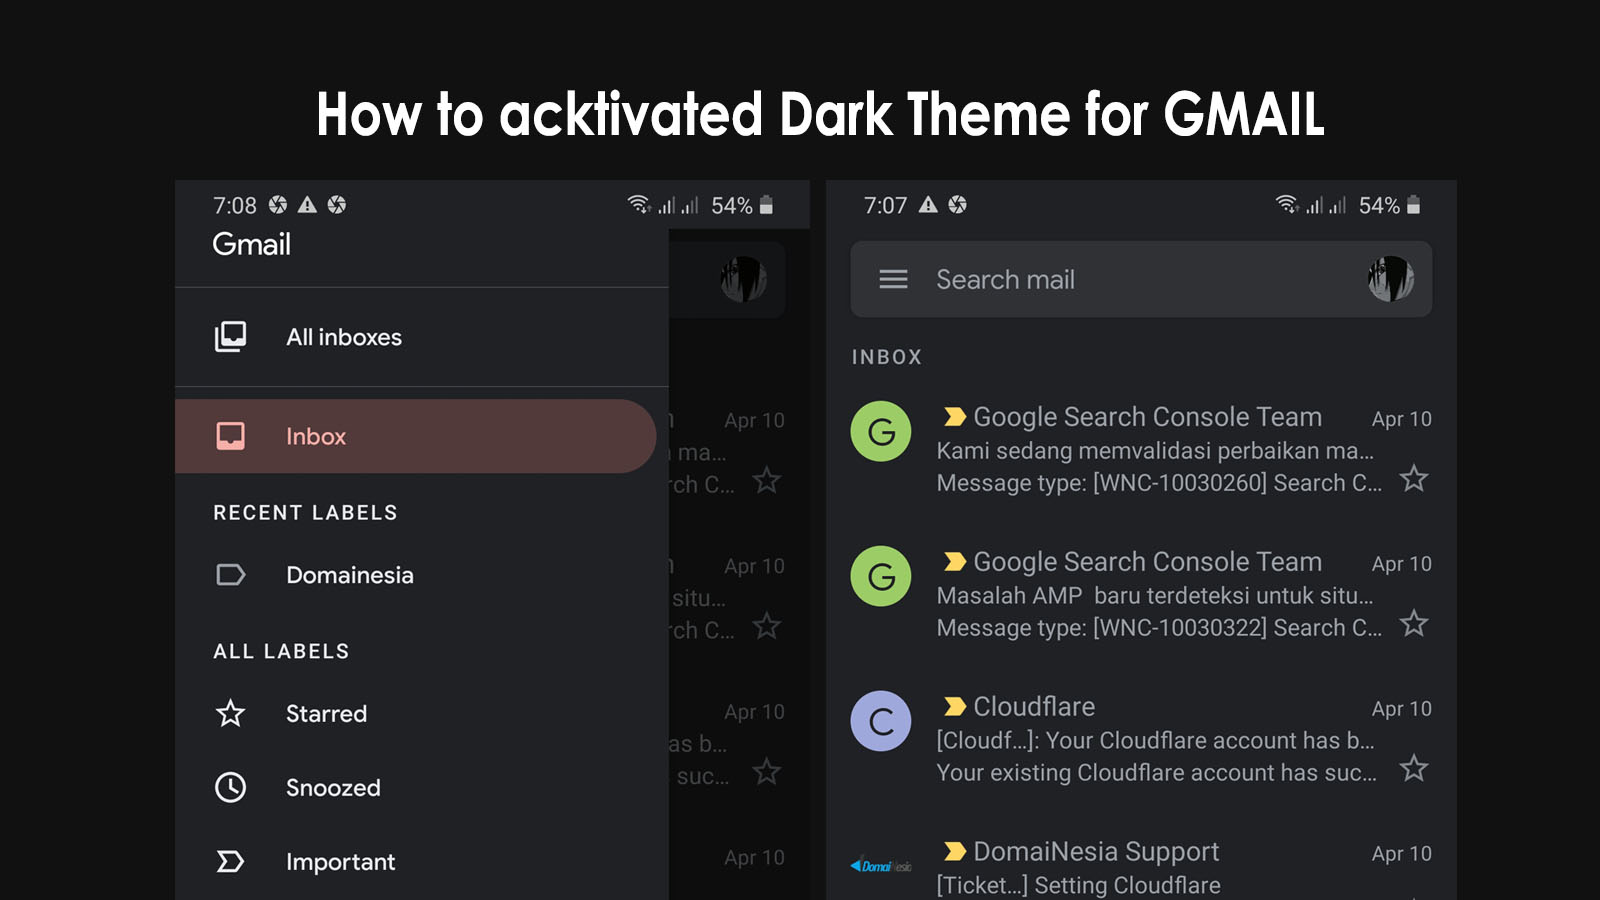Tap the green Google Search Console Team avatar

[x=880, y=431]
